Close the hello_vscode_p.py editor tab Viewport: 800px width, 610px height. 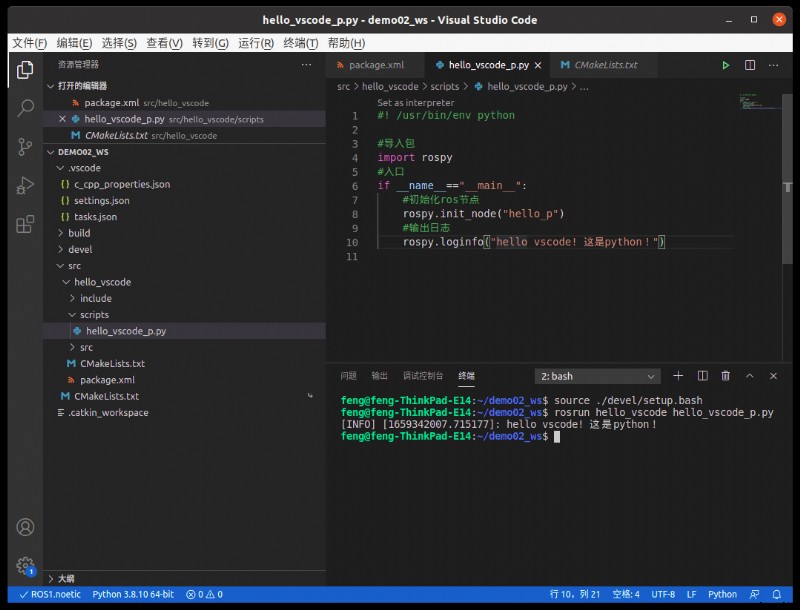tap(538, 65)
